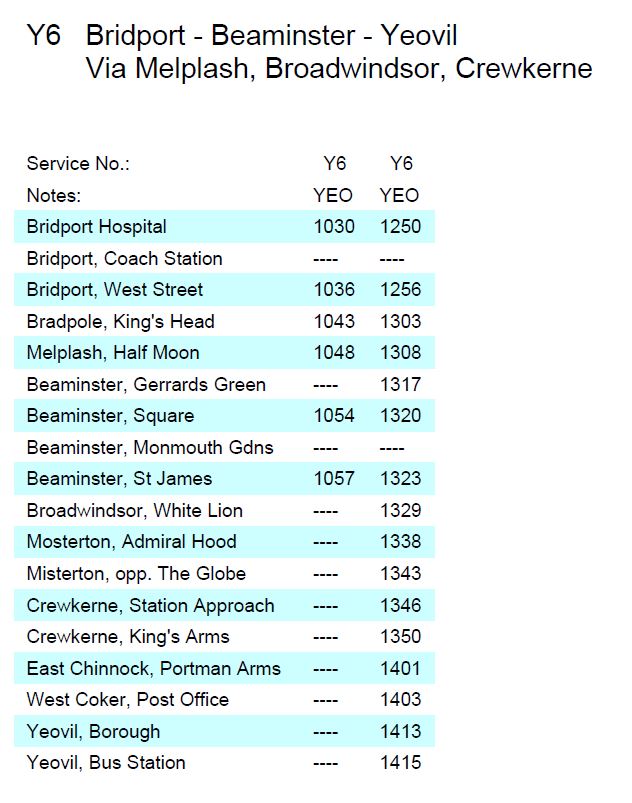
Task: Select the Broadwindsor, White Lion stop
Action: pyautogui.click(x=135, y=510)
